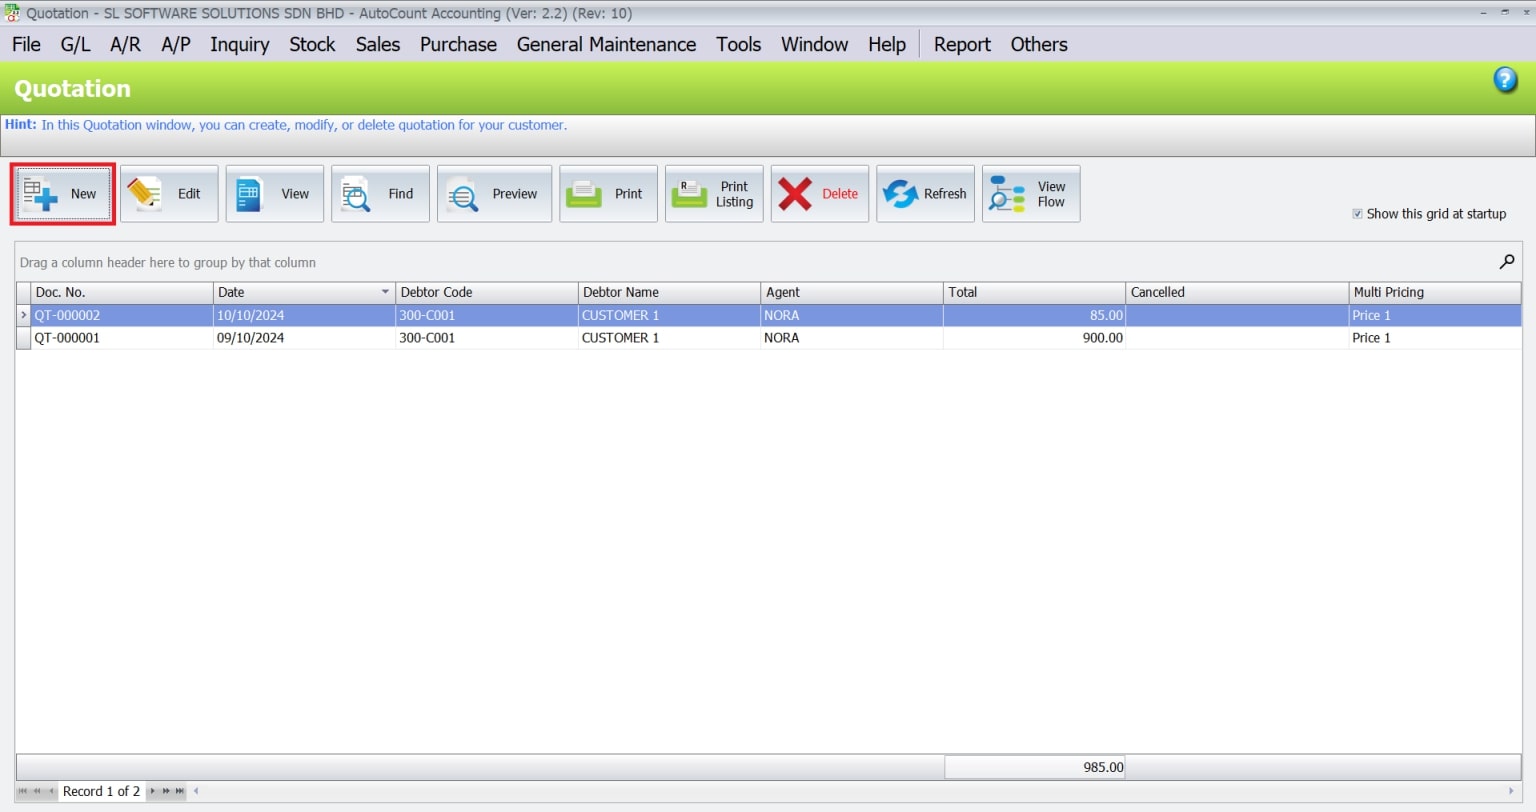Jump to the last record with navigator

coord(179,791)
